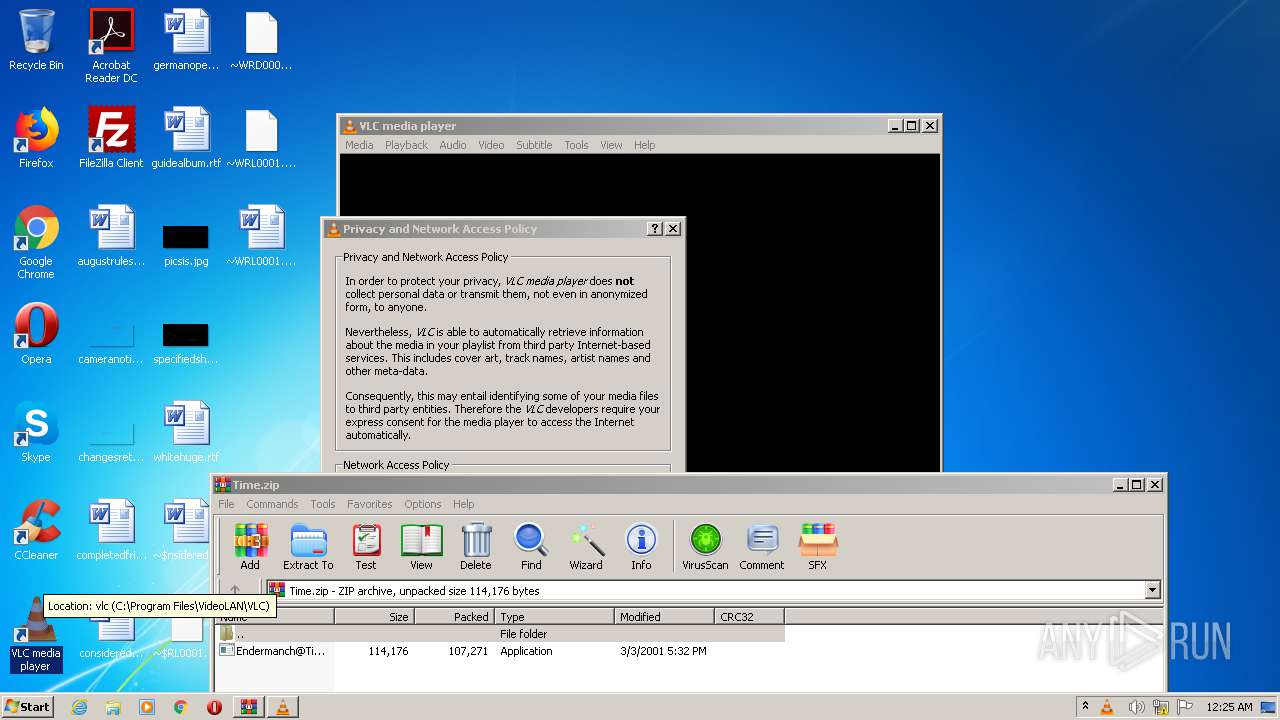
Task: Click the network icon in system tray
Action: pos(1161,707)
